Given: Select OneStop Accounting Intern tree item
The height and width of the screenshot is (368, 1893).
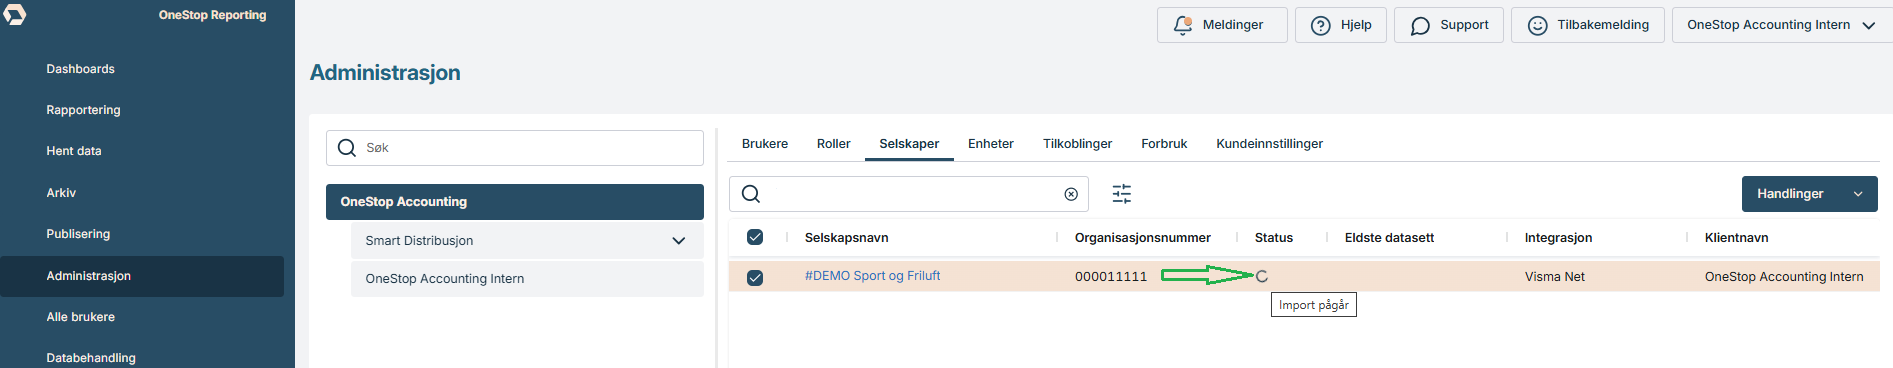Looking at the screenshot, I should coord(527,279).
